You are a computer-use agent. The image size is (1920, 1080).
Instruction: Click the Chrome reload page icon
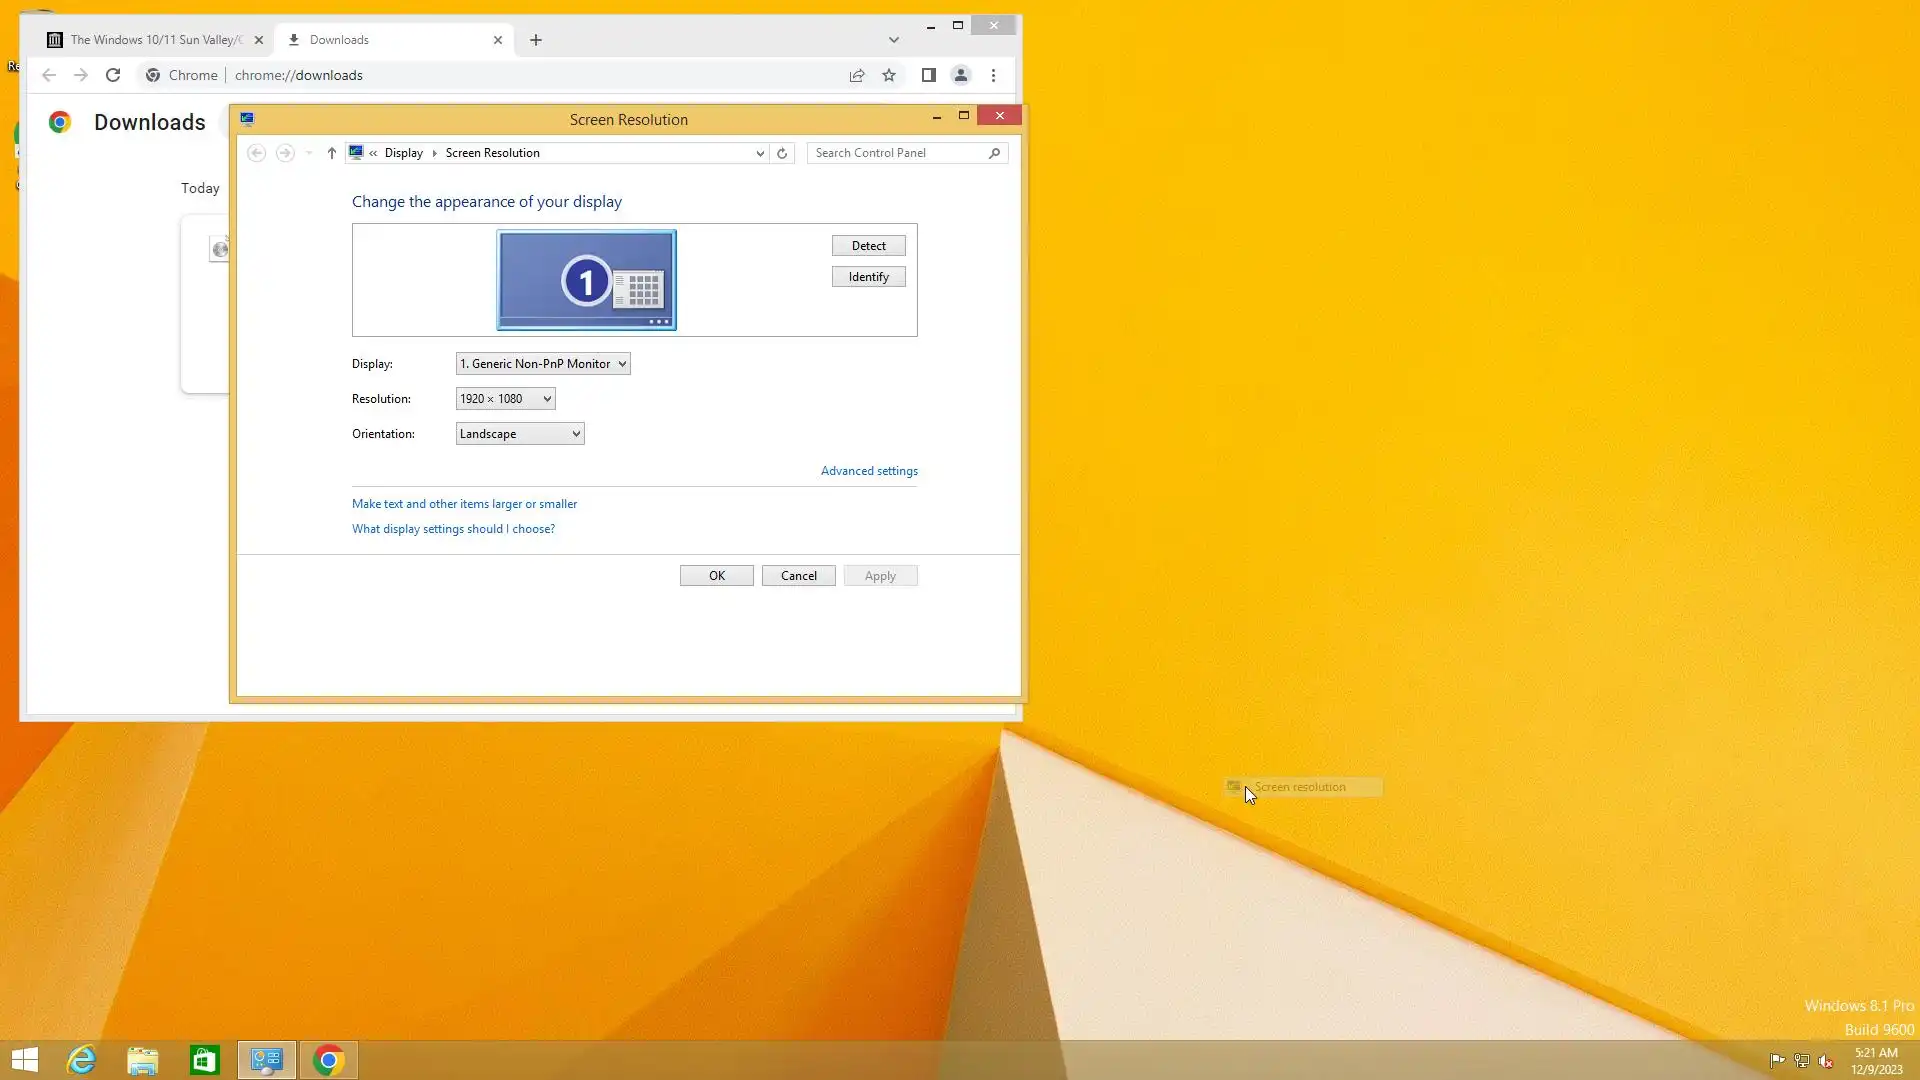tap(113, 75)
